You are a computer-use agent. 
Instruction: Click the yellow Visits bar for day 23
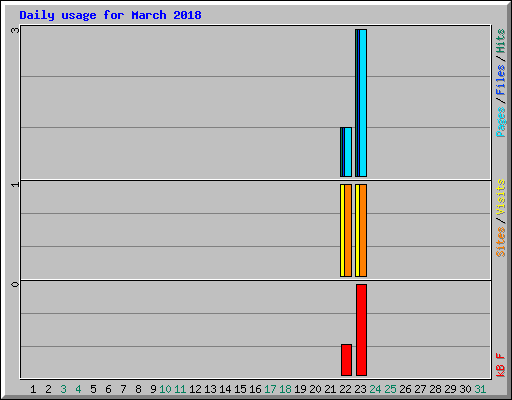tap(357, 230)
